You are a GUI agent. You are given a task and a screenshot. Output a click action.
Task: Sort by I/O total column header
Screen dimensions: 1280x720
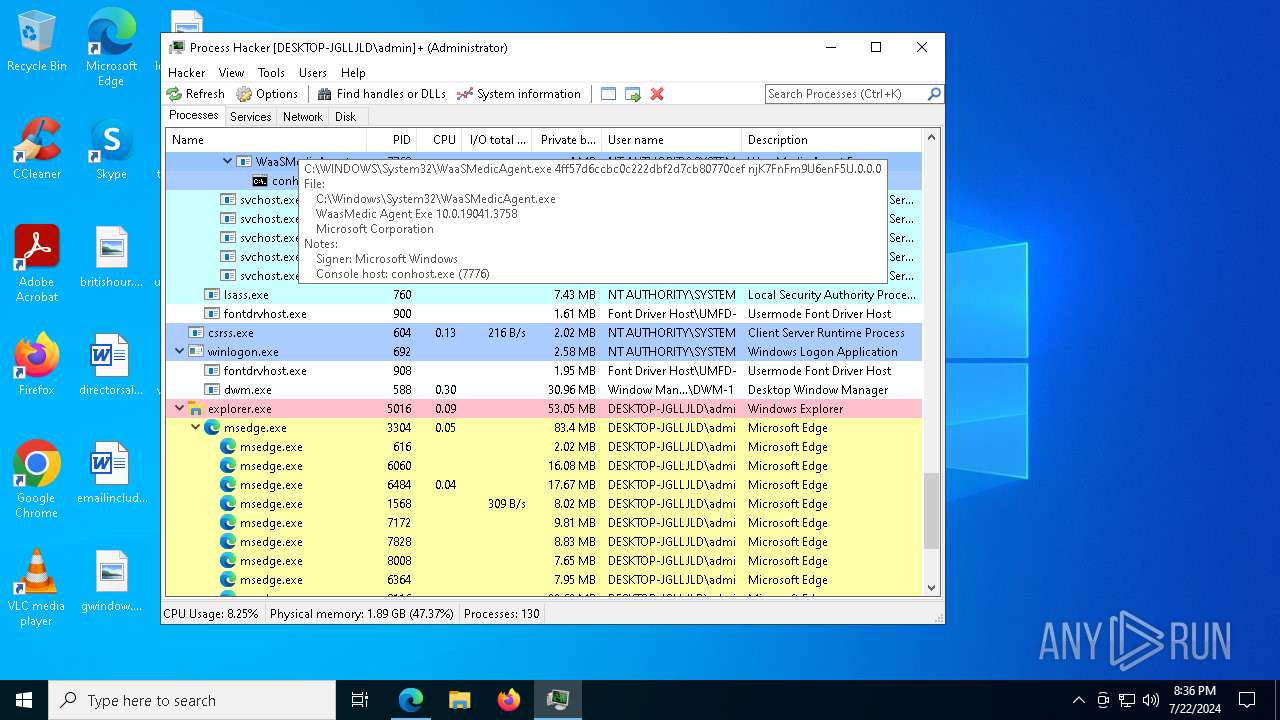point(496,140)
